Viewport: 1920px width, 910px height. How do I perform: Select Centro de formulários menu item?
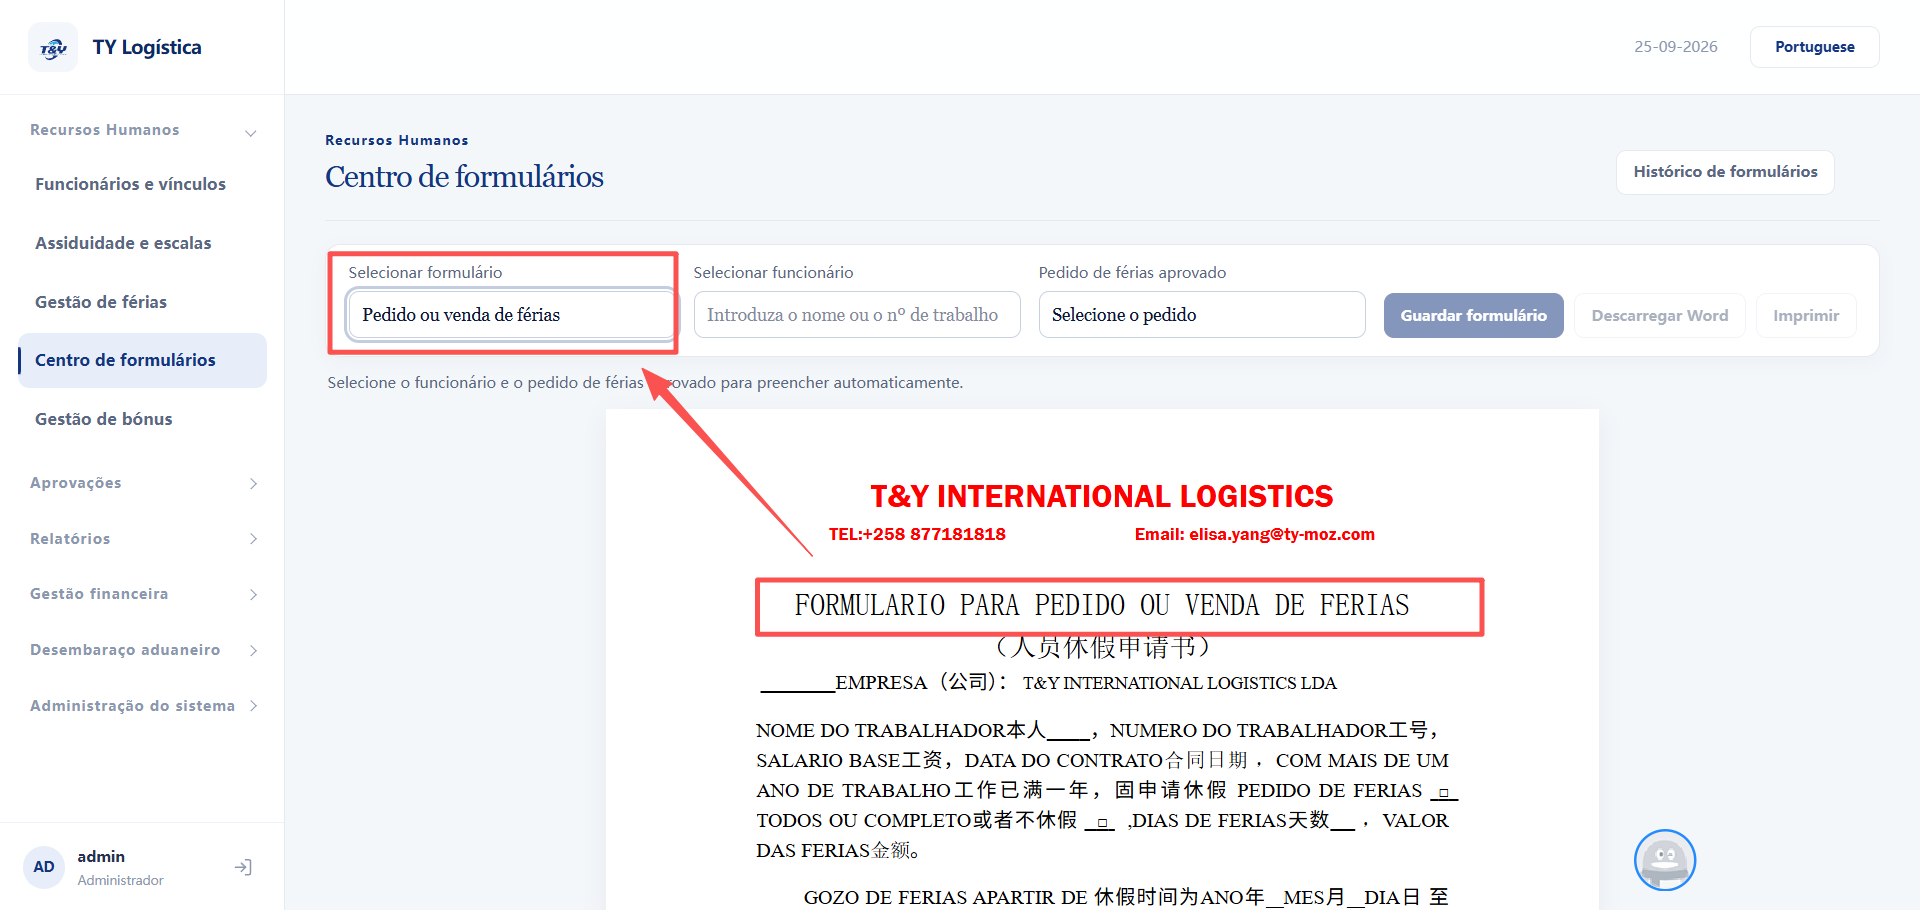(x=142, y=360)
